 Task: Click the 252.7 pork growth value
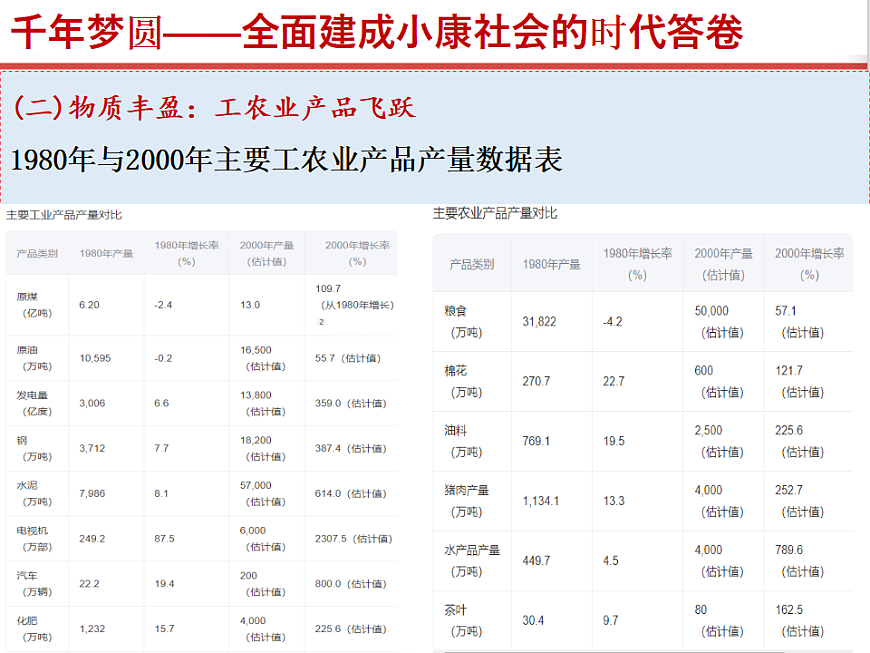[789, 490]
